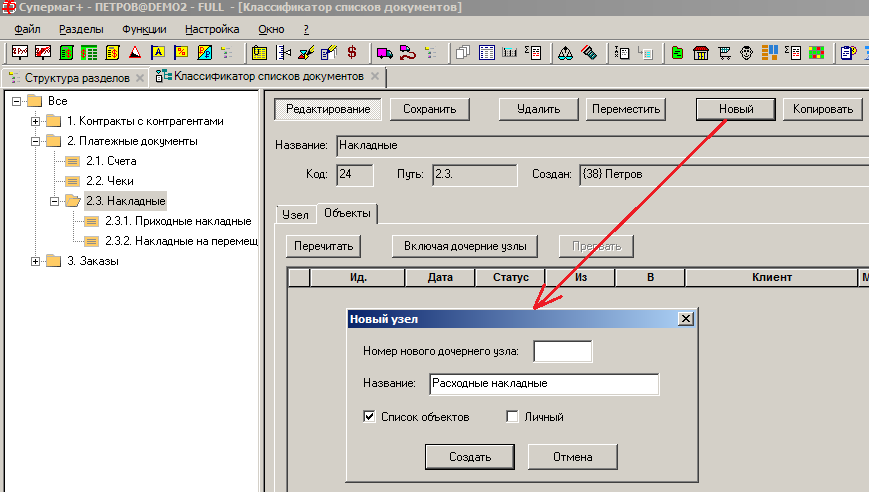The image size is (869, 492).
Task: Open the tax document toolbar icon
Action: tap(622, 53)
